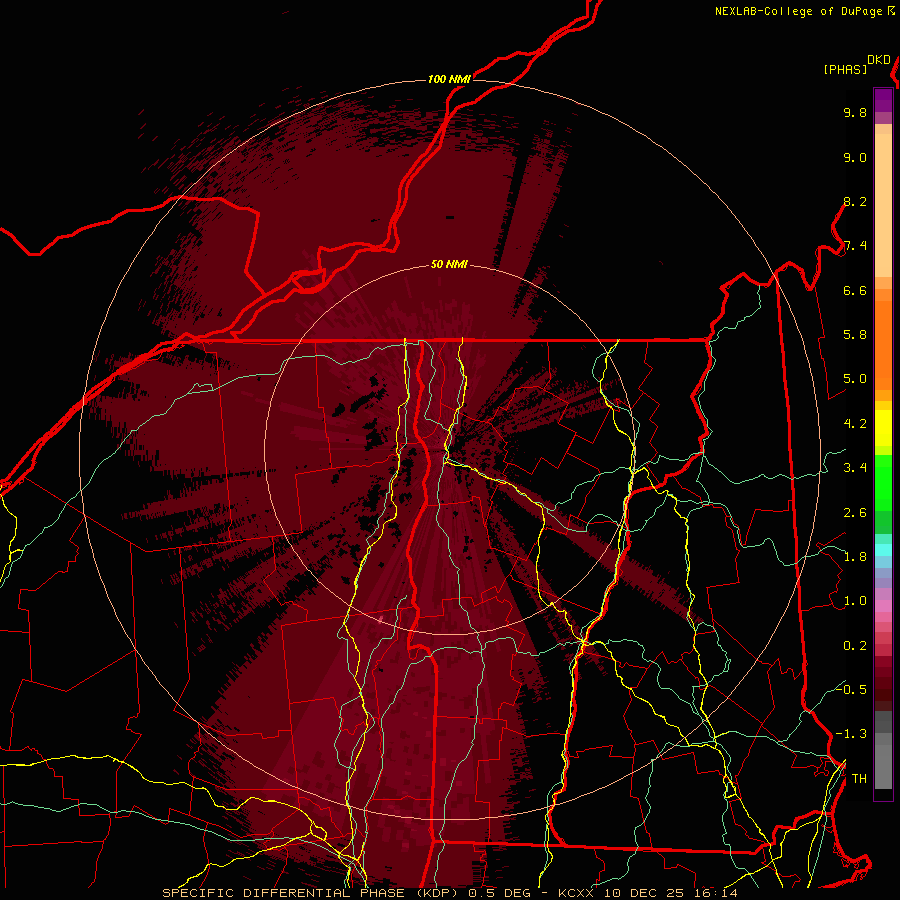Click the KCXX radar site identifier
This screenshot has width=900, height=900.
(575, 893)
